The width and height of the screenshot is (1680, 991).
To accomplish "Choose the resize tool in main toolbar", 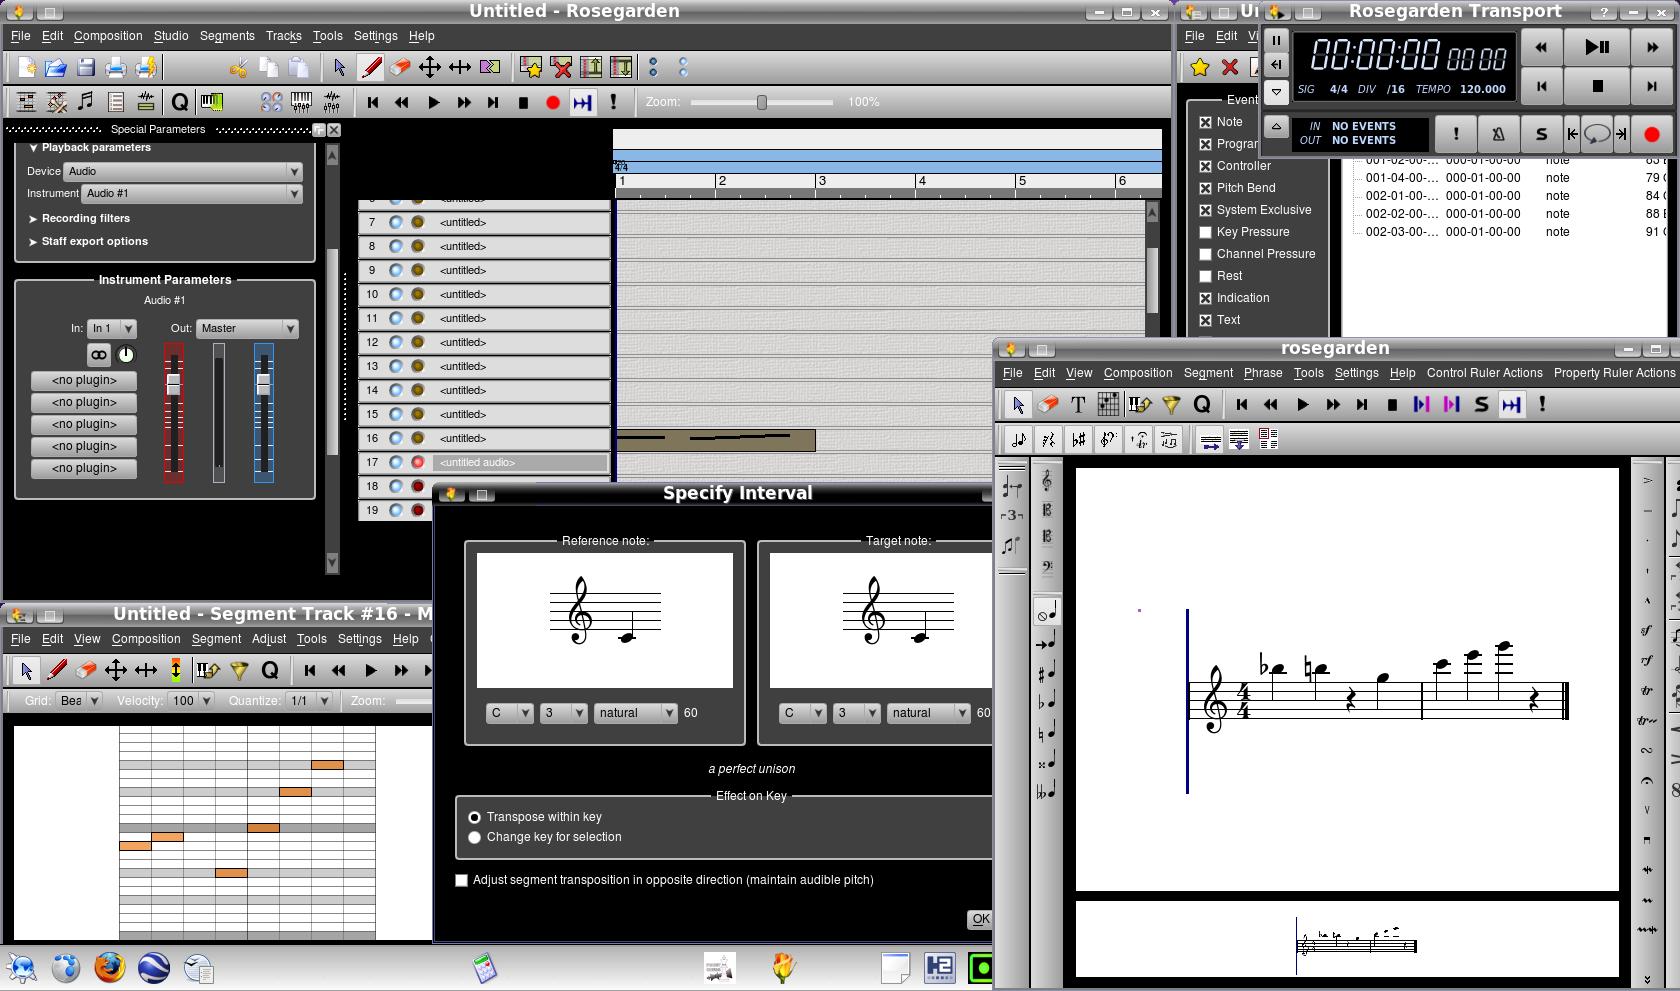I will click(x=460, y=67).
